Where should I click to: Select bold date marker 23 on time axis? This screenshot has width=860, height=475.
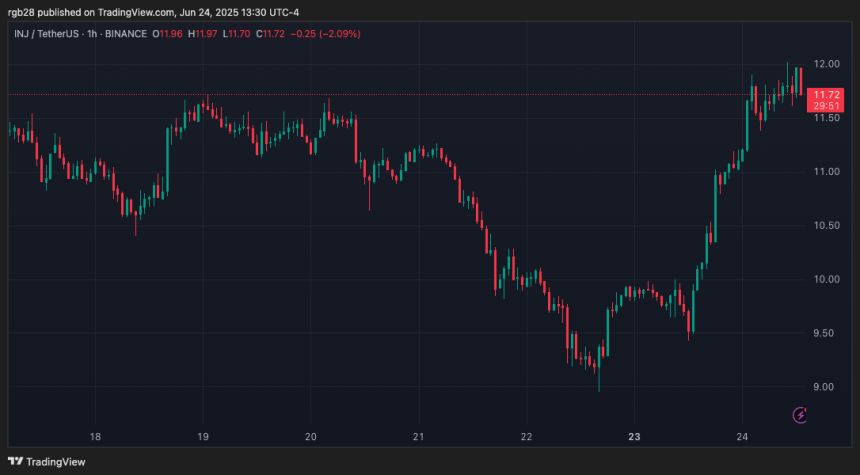click(x=634, y=436)
